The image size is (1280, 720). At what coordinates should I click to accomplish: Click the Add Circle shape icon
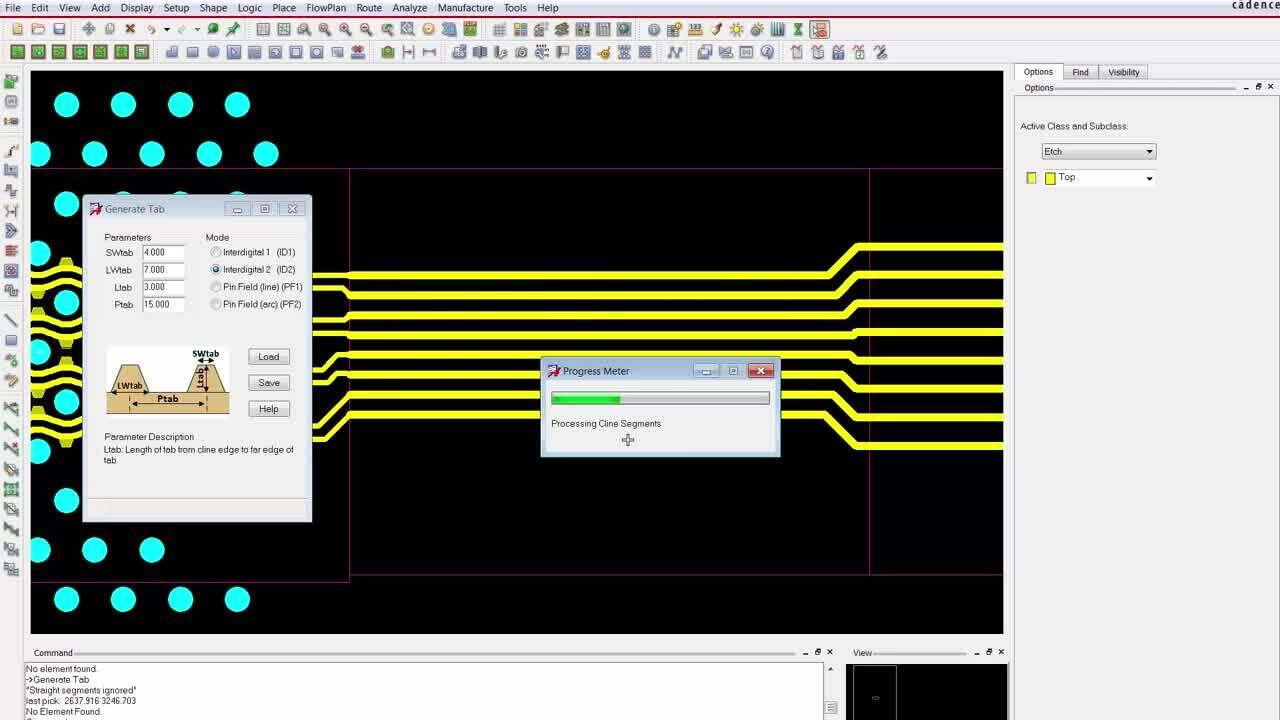213,52
